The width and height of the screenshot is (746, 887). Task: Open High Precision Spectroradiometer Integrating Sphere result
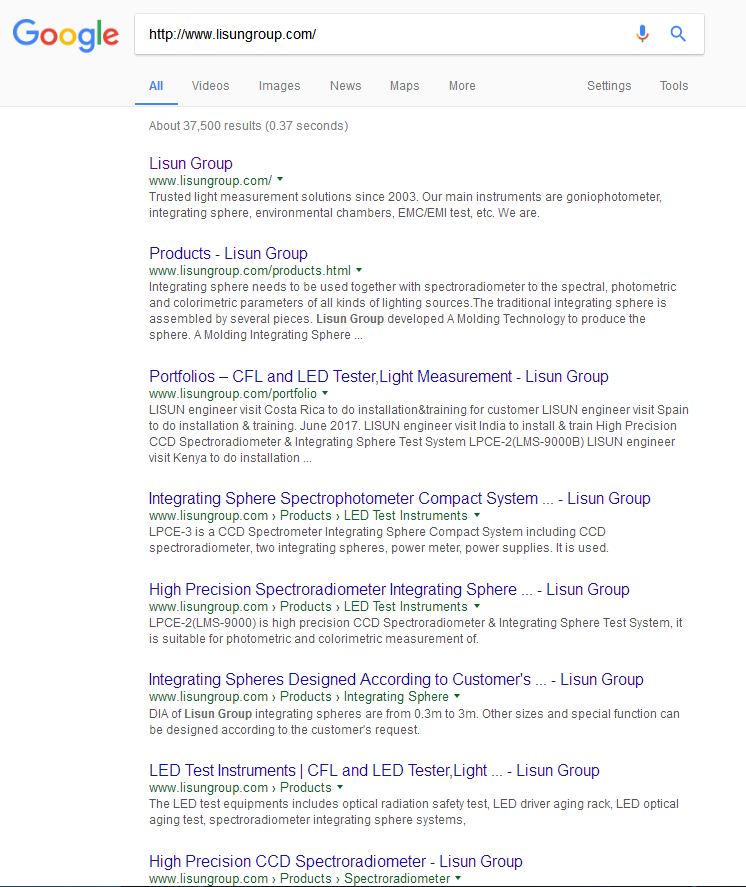point(389,589)
